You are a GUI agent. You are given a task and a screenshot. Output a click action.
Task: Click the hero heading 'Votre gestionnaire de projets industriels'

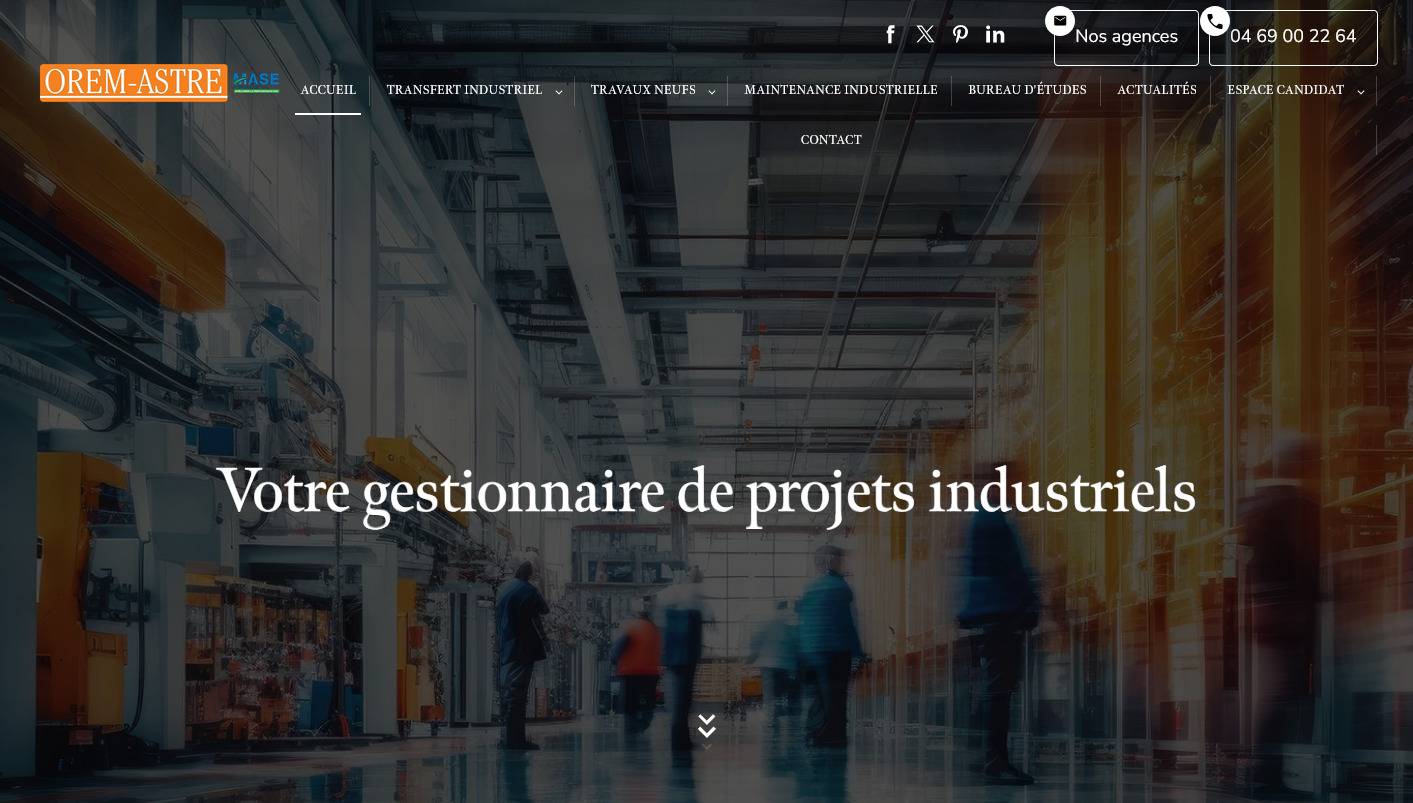pos(706,492)
